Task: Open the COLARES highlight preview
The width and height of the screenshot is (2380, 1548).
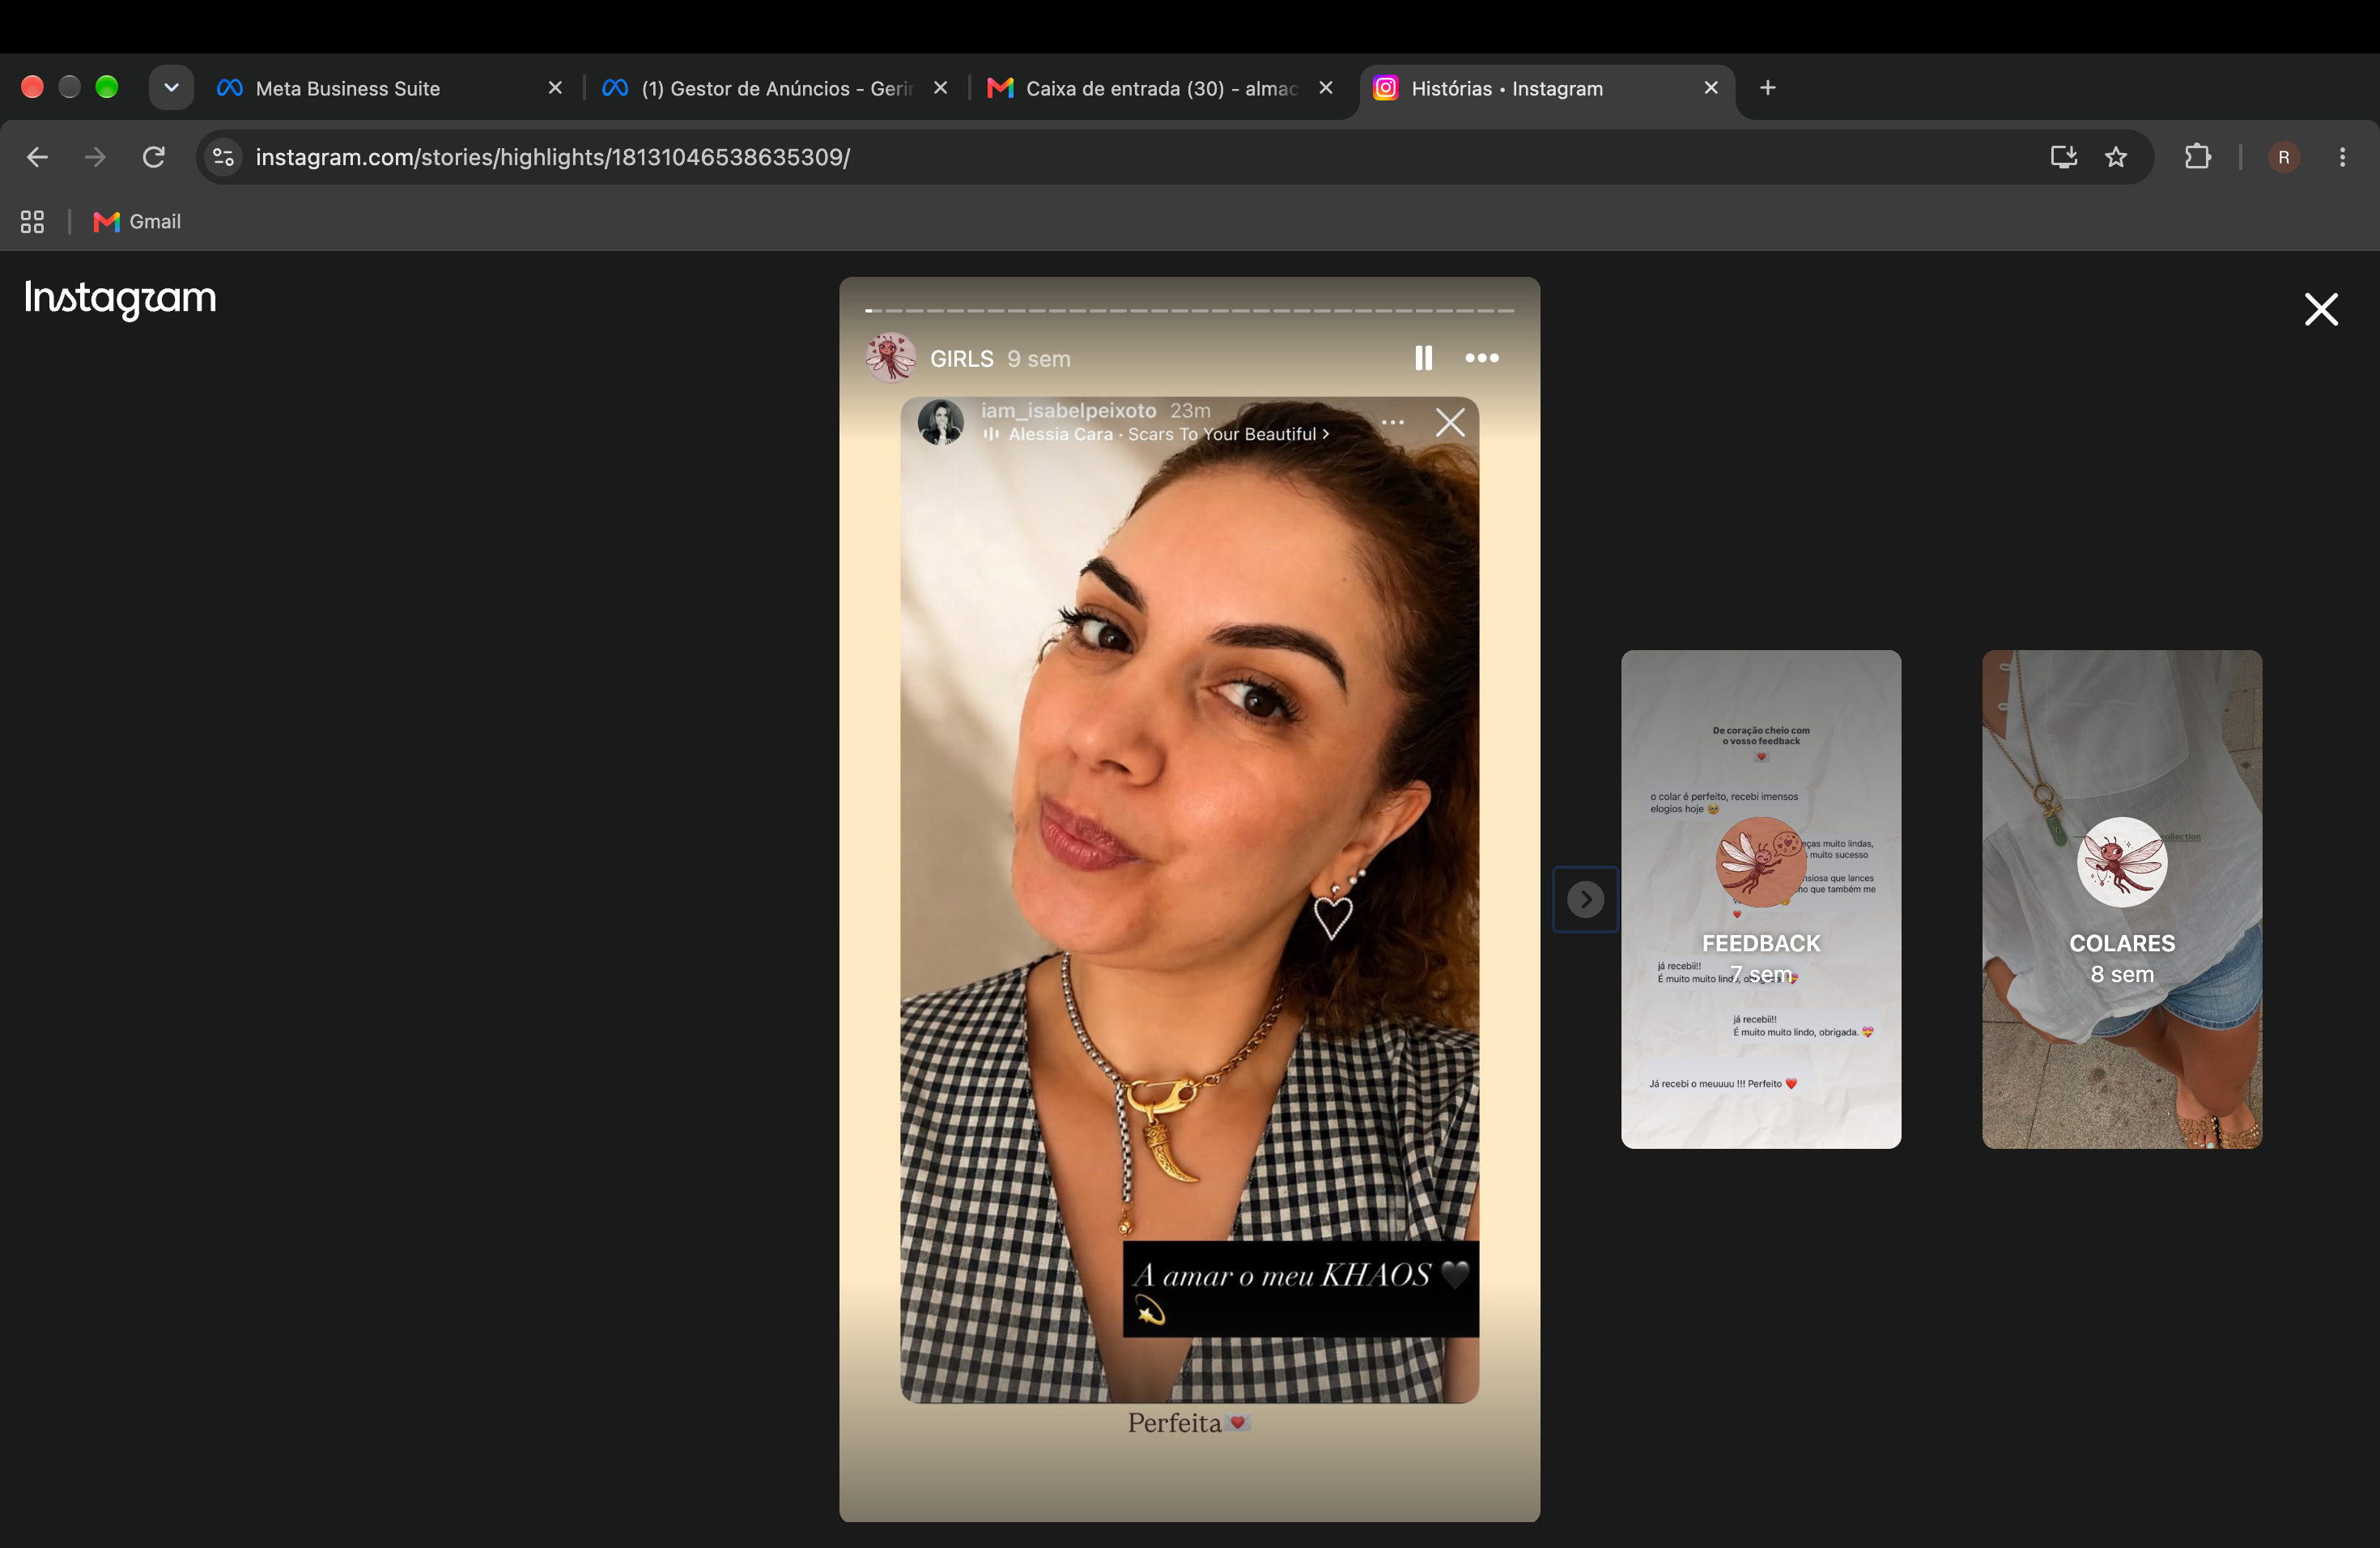Action: [2121, 899]
